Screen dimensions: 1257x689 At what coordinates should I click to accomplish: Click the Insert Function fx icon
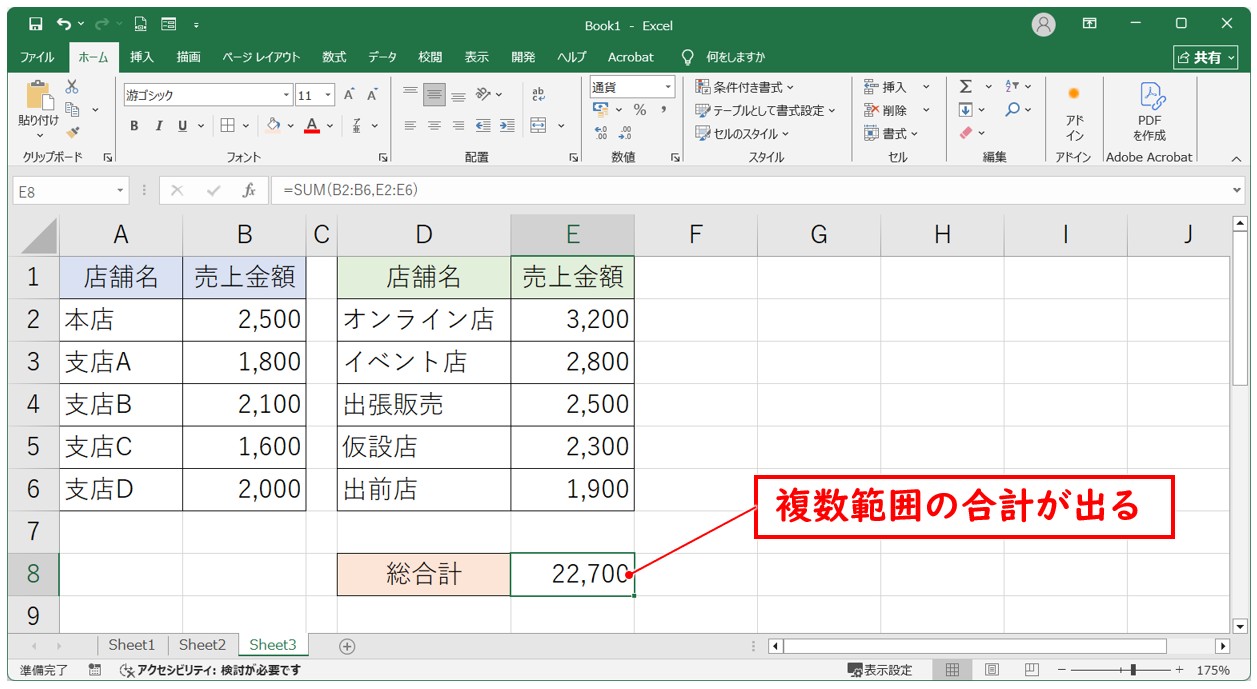click(248, 190)
